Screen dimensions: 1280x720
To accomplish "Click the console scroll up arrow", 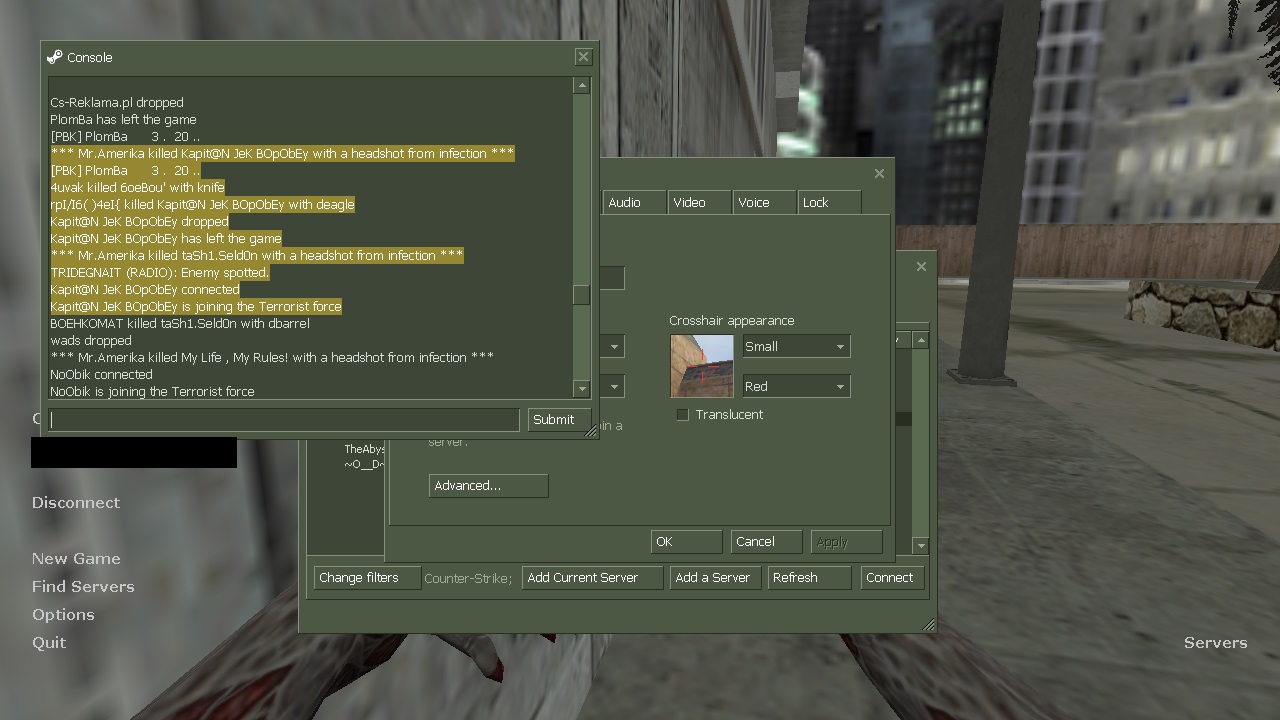I will coord(581,86).
